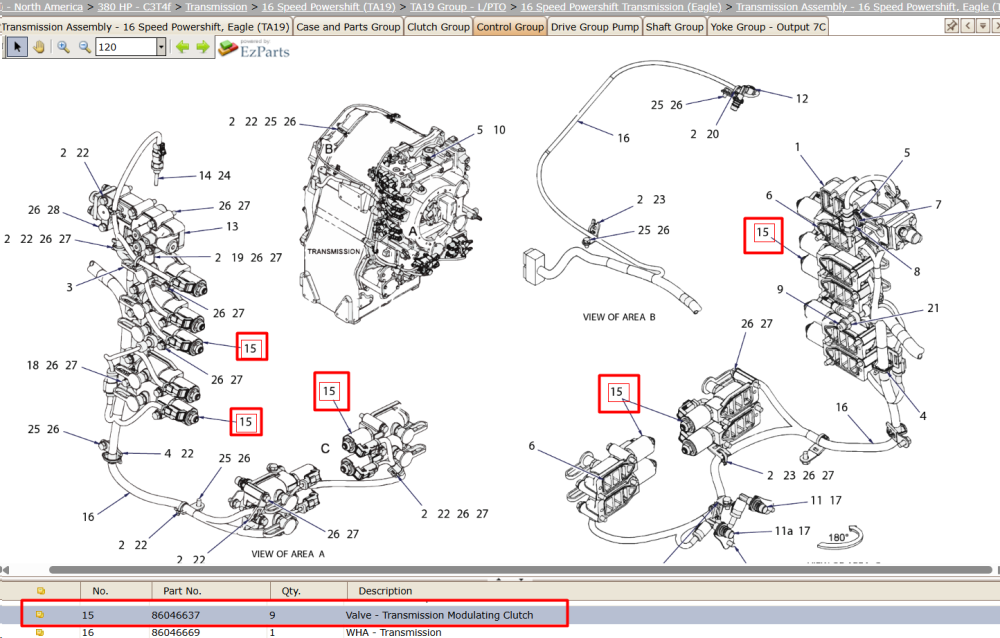The width and height of the screenshot is (1000, 638).
Task: Click callout 13 on the left assembly
Action: pos(232,226)
